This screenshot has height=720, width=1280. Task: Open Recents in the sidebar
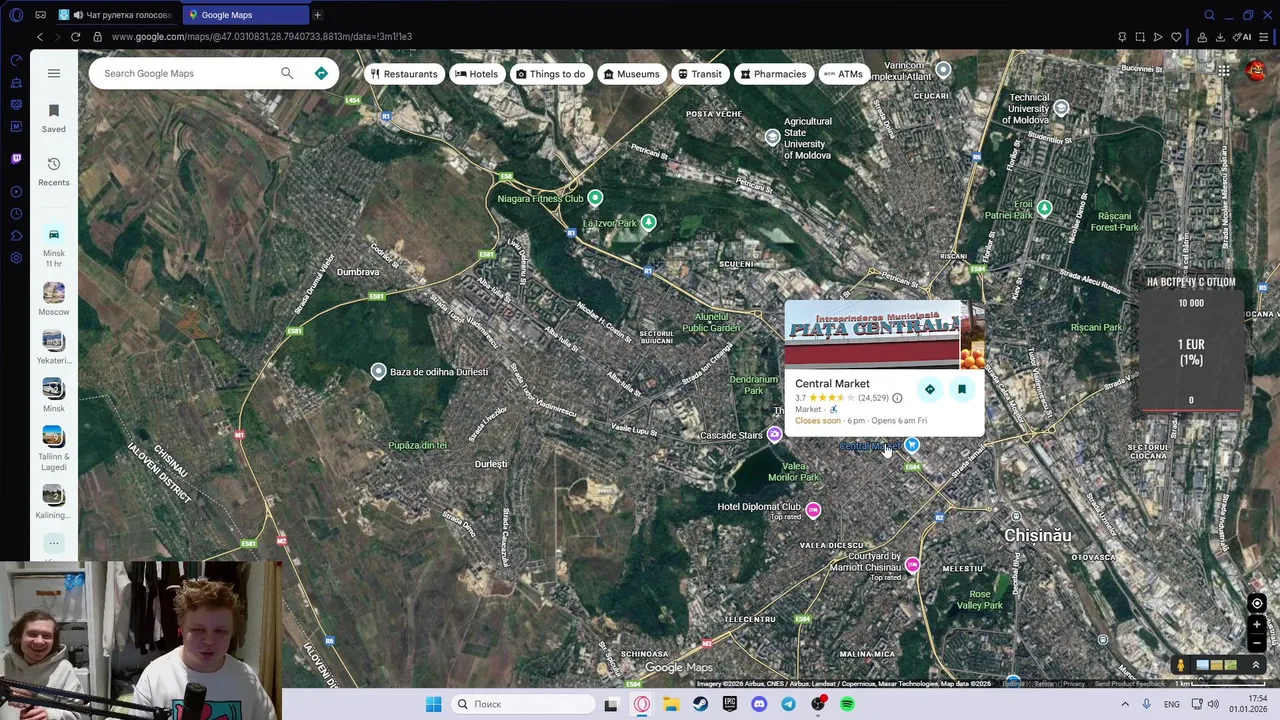(54, 171)
